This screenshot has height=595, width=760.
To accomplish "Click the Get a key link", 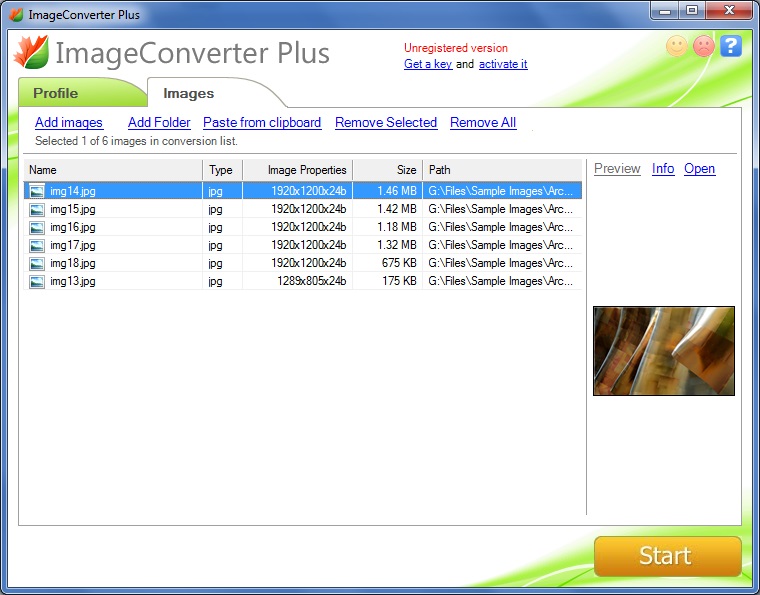I will [428, 64].
